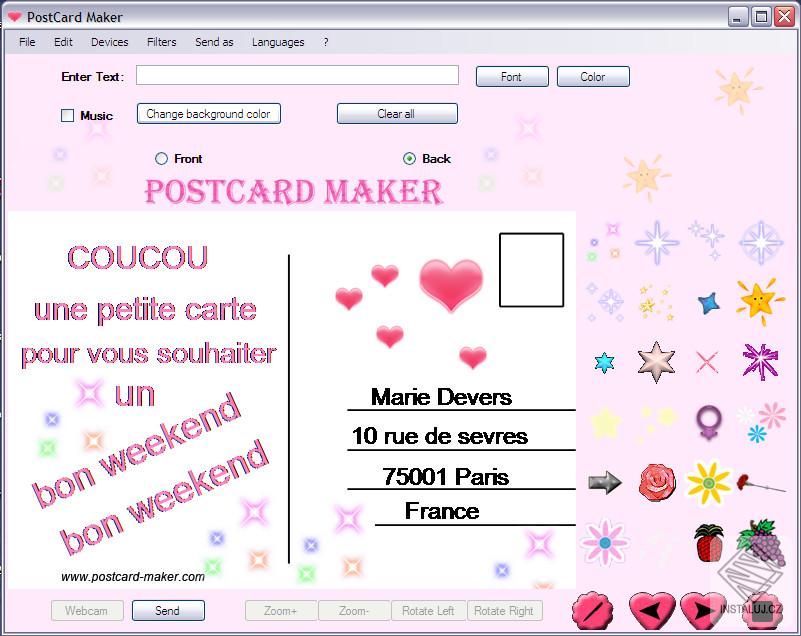The height and width of the screenshot is (636, 801).
Task: Open the Send as menu
Action: coord(214,42)
